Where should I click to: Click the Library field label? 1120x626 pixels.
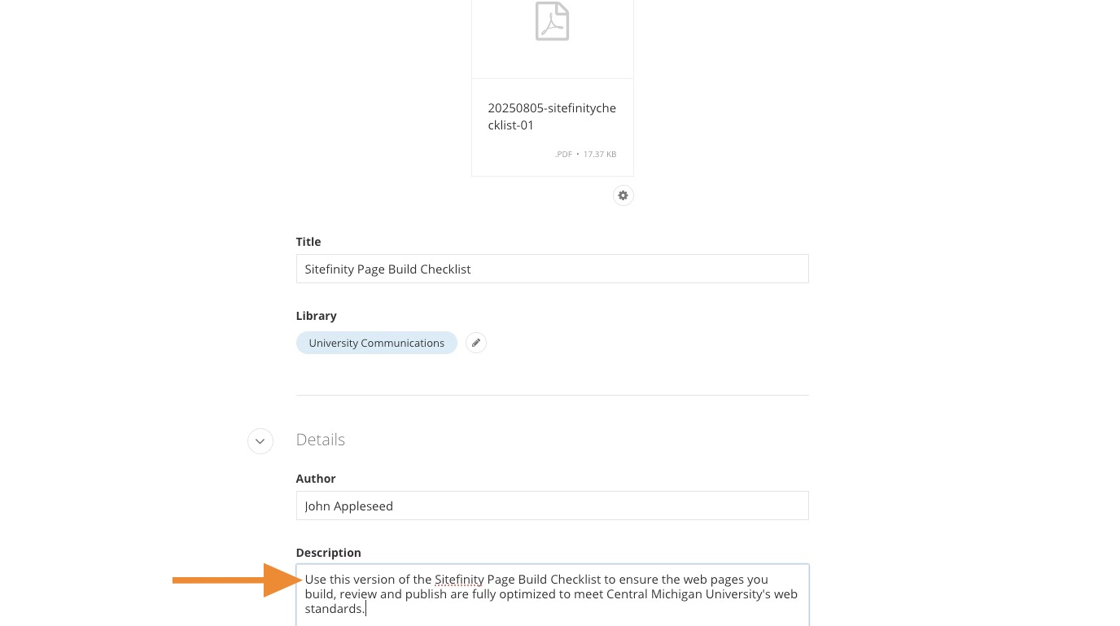pos(316,316)
